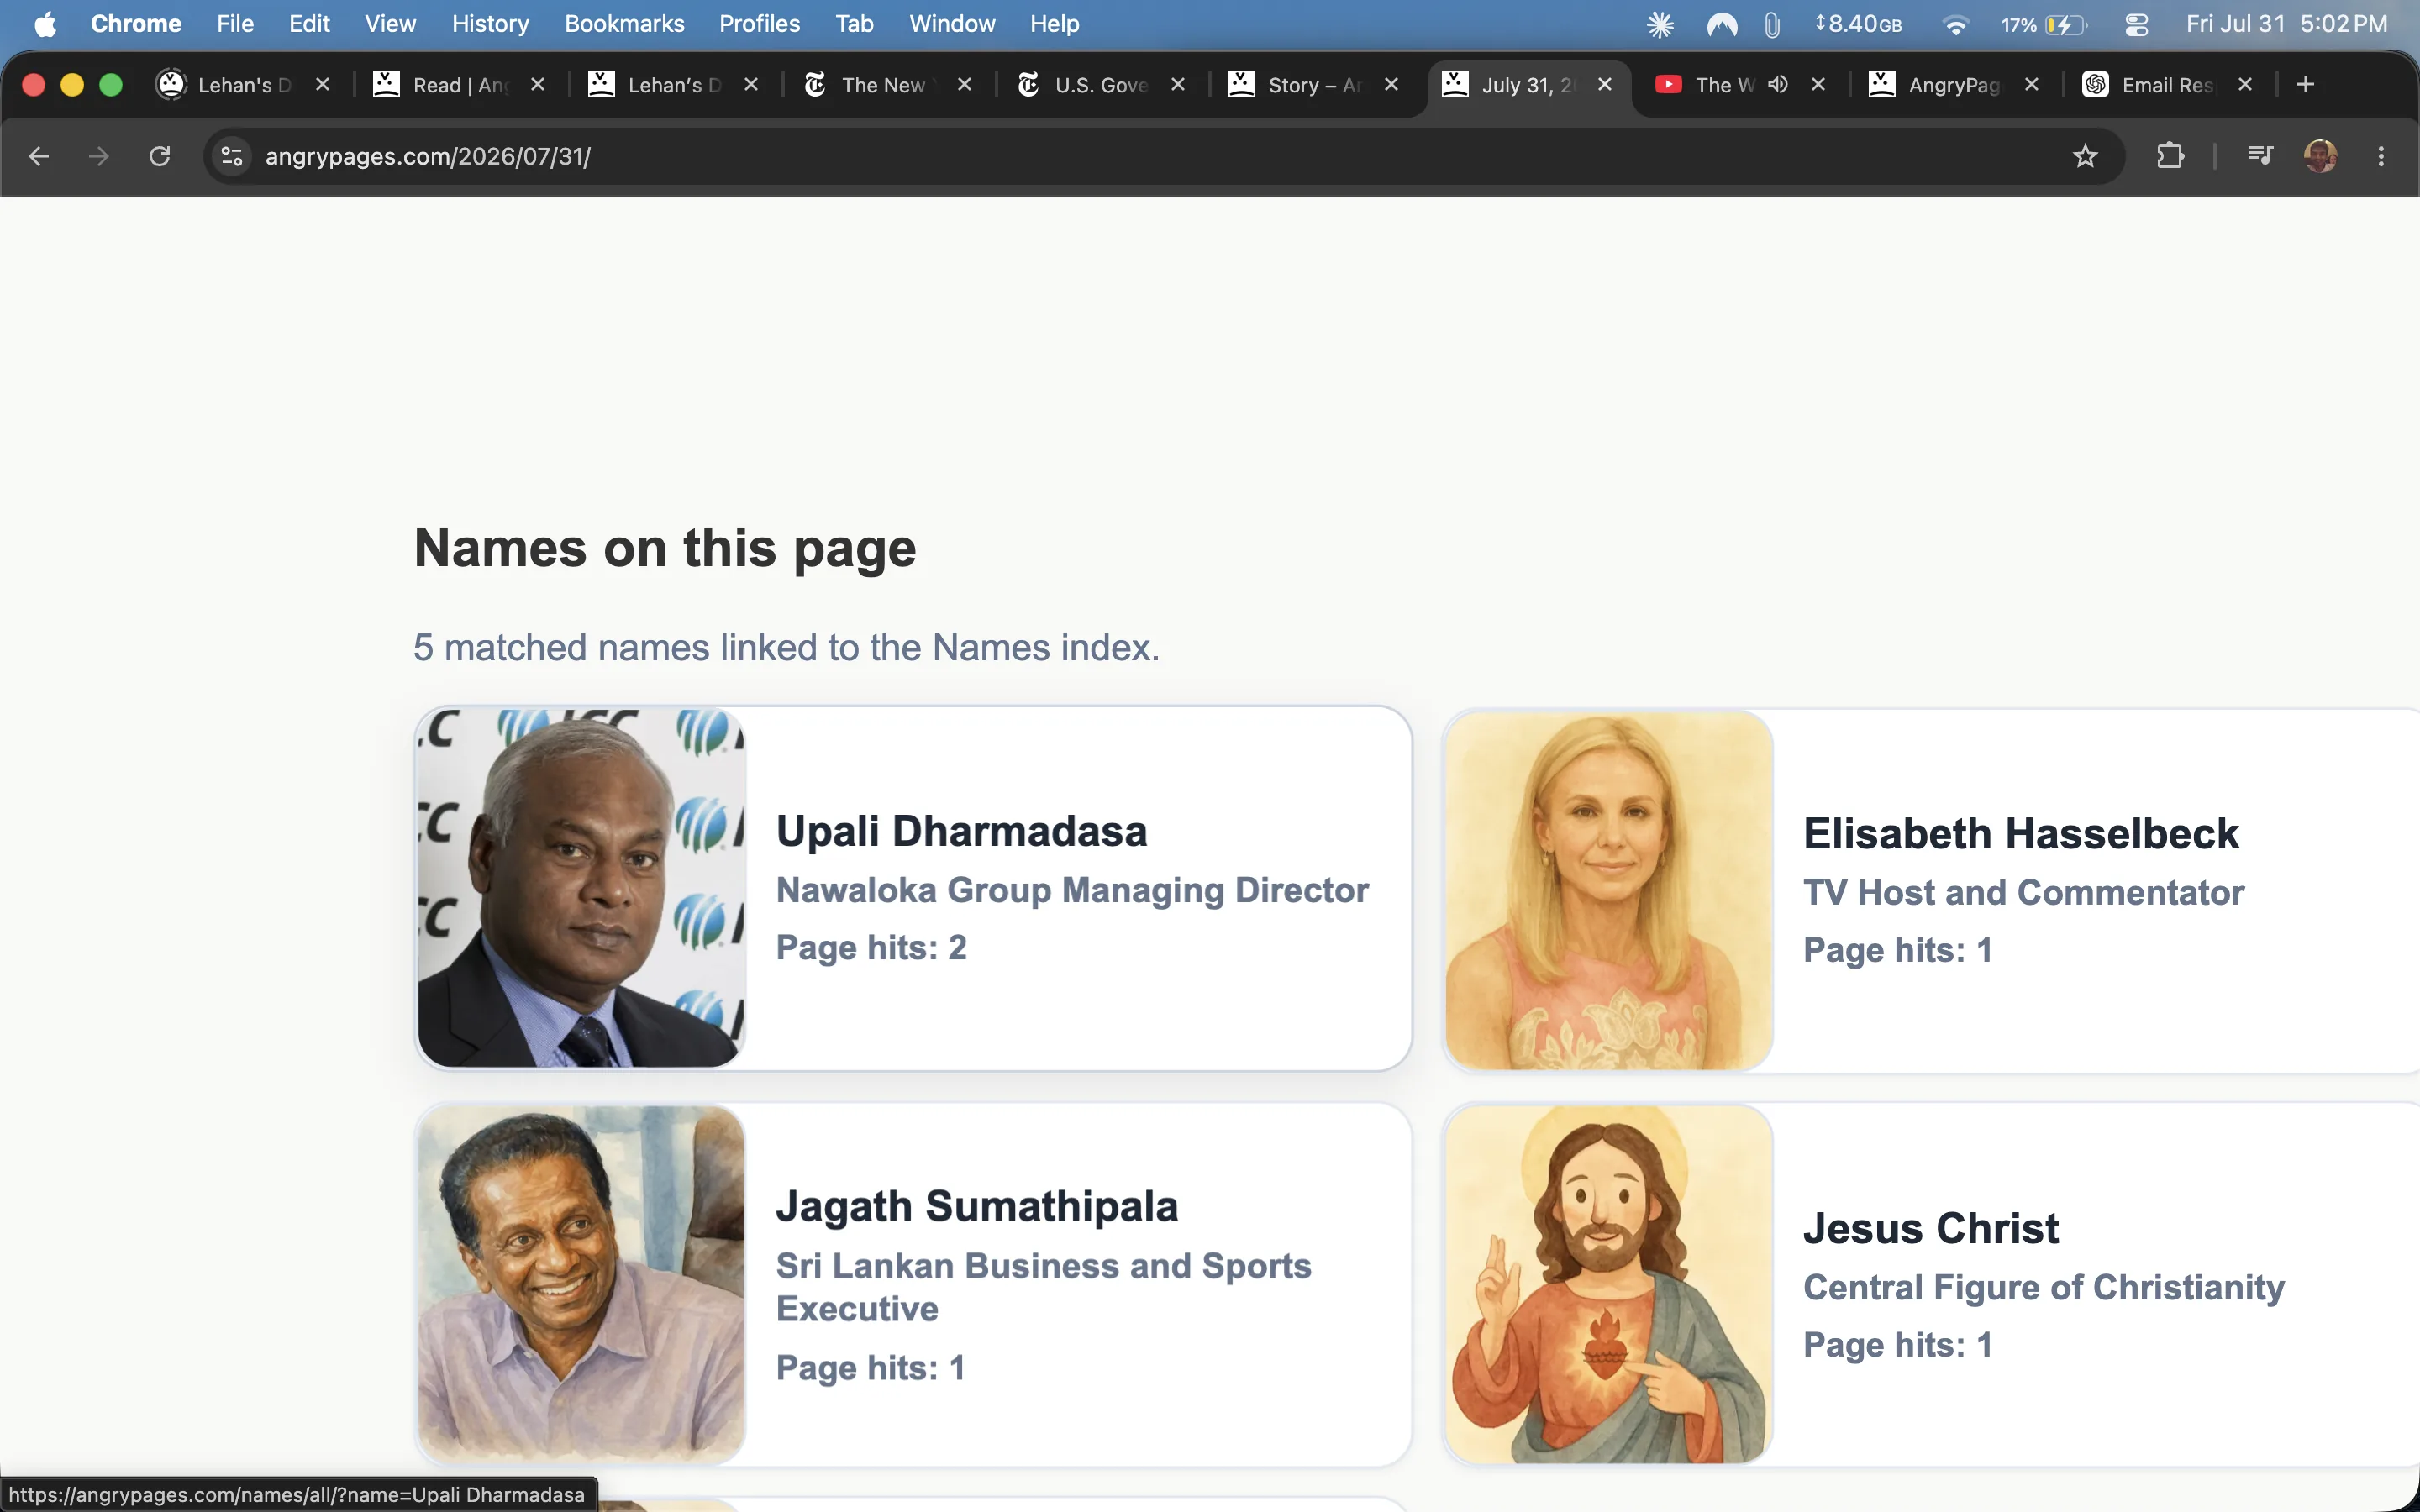Open the Extensions puzzle icon

[x=2170, y=156]
